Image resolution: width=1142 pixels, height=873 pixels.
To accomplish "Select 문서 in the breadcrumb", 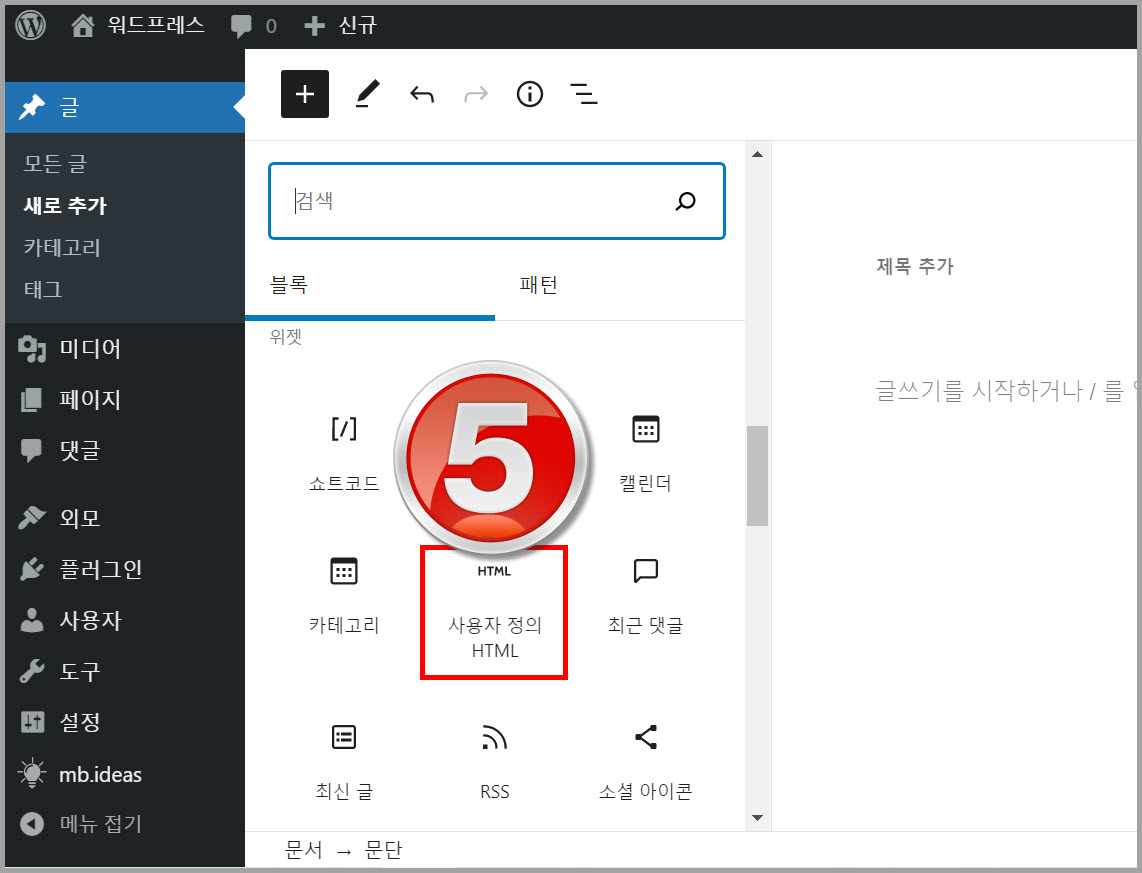I will [x=304, y=850].
